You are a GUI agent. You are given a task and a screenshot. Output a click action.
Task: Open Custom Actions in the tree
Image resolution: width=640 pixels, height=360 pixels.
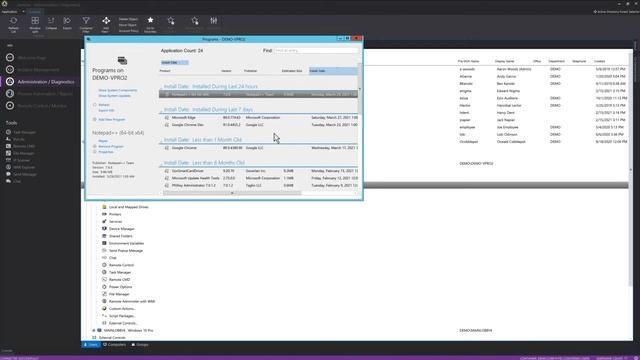(x=119, y=309)
